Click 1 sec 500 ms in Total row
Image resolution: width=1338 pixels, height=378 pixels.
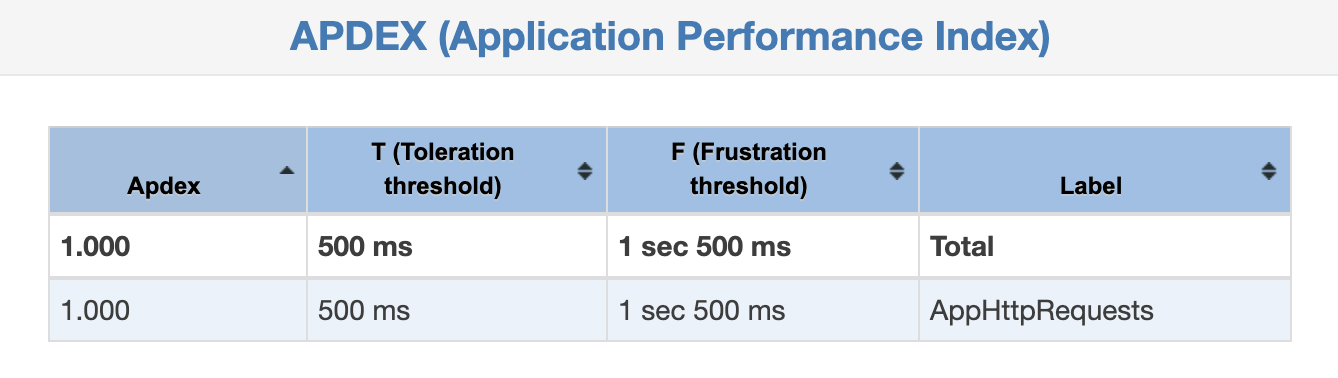coord(705,246)
